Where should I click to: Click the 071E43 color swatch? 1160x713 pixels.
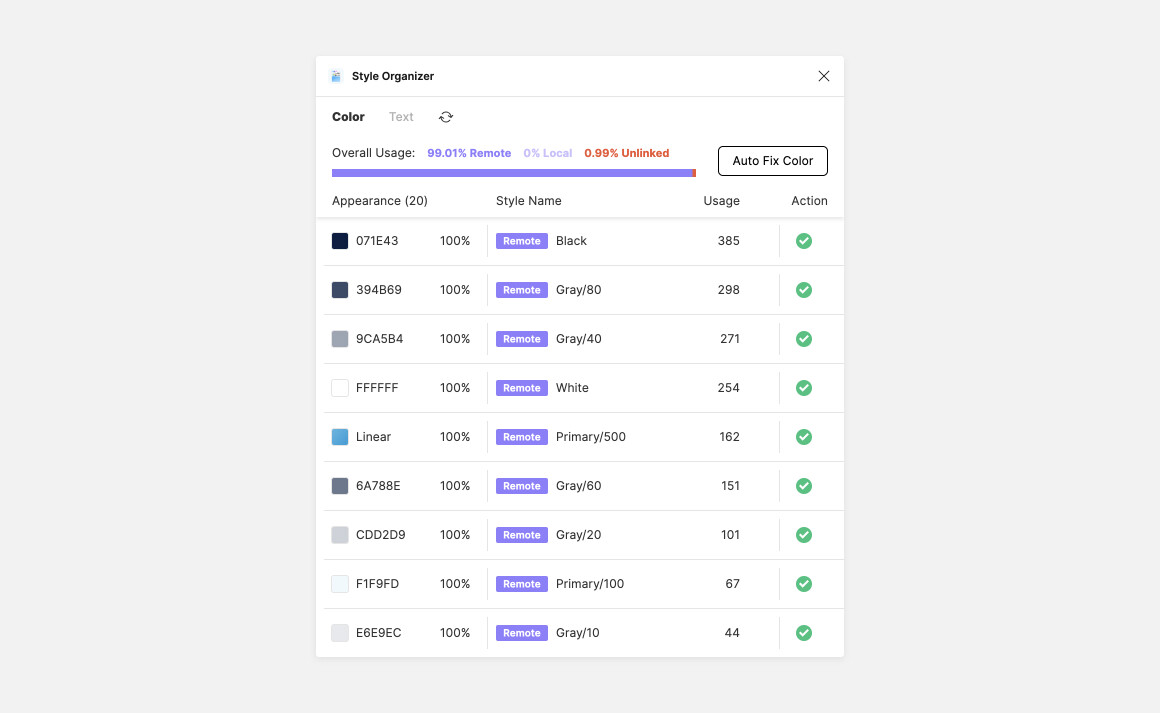click(340, 241)
